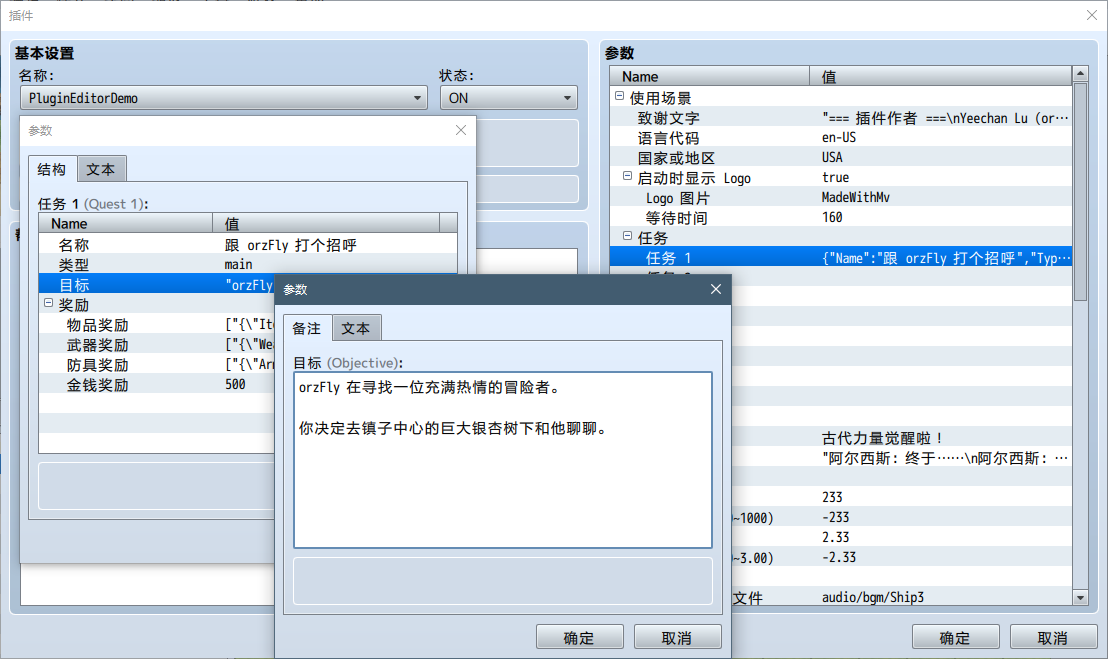Click the Name column header in quest structure

(126, 223)
